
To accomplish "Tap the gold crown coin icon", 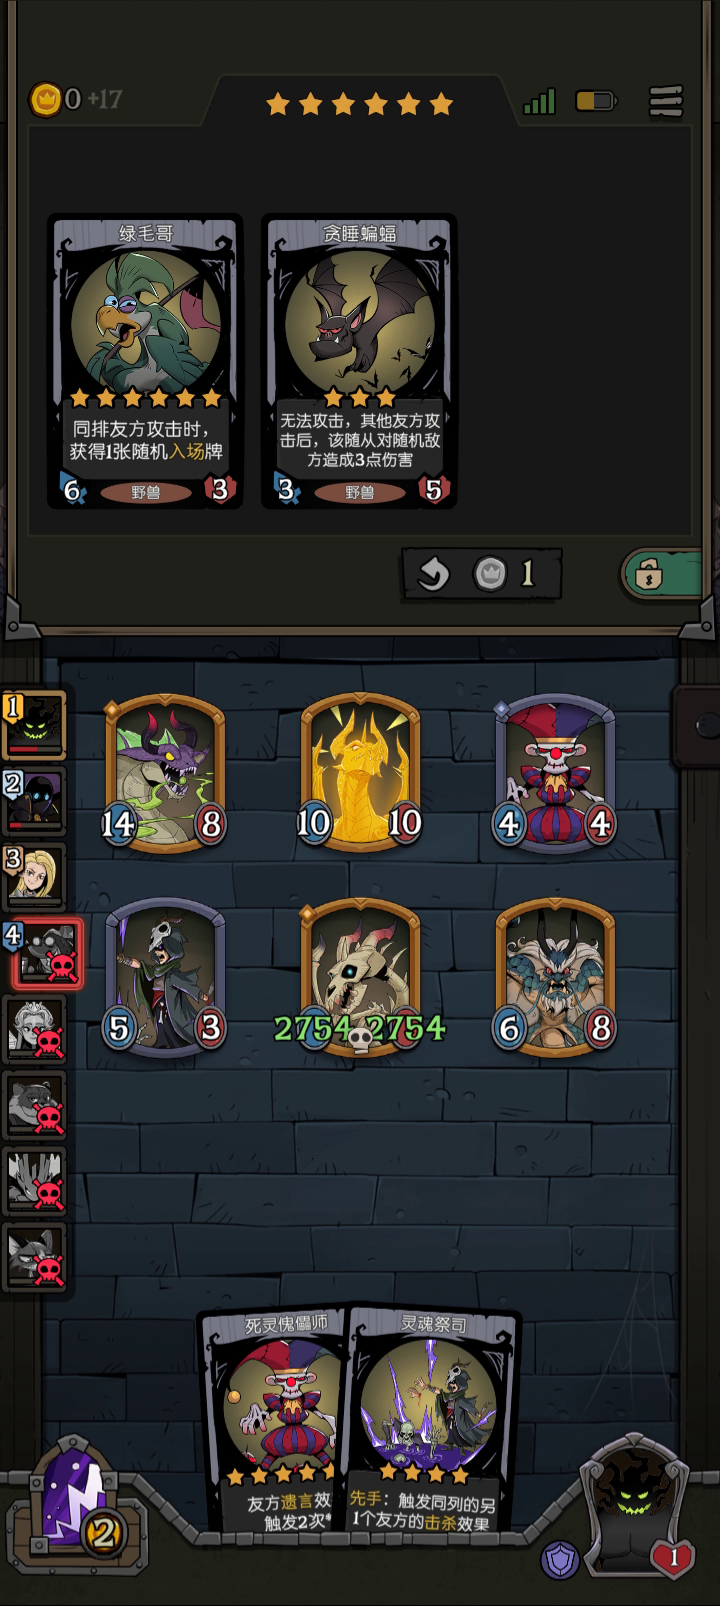I will point(45,99).
